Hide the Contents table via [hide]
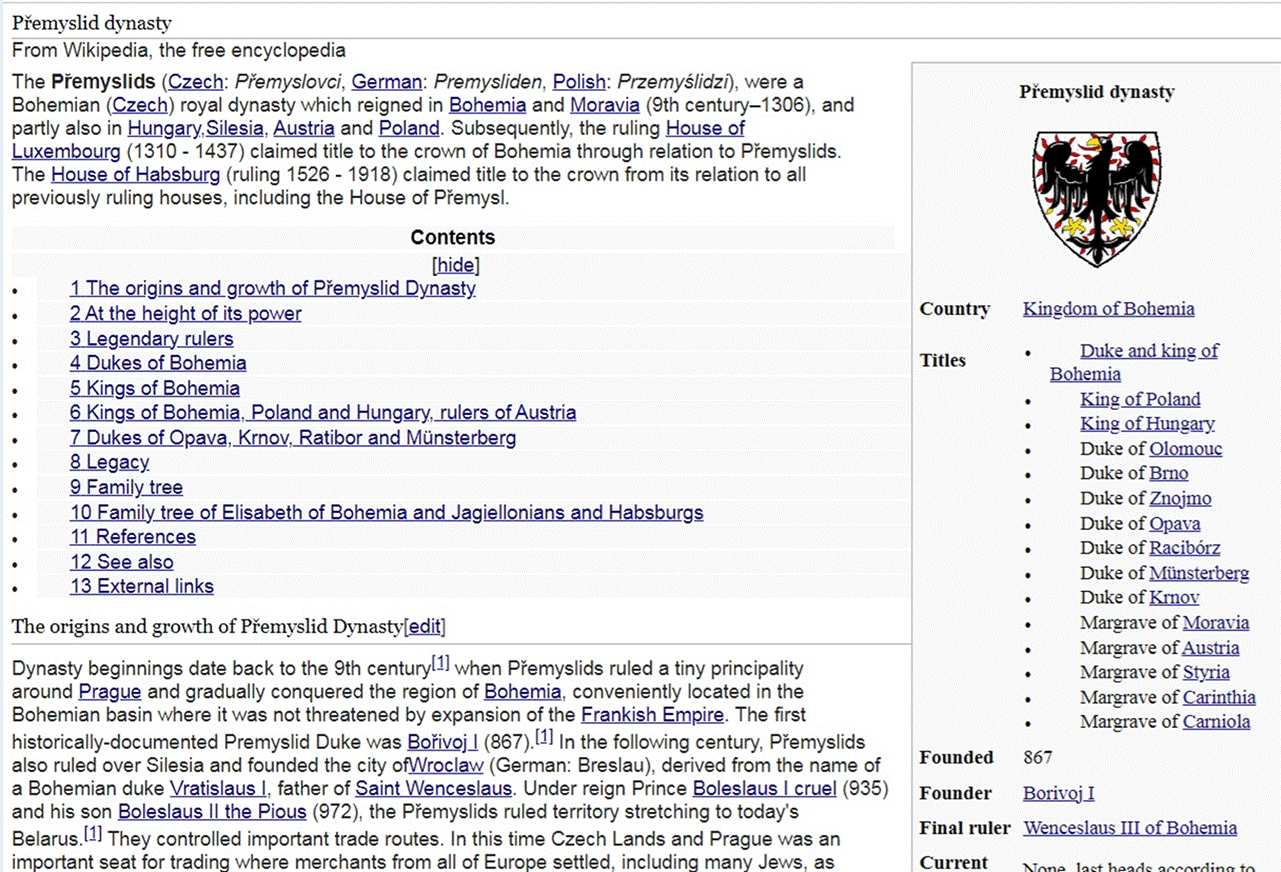Screen dimensions: 1281x872 tap(456, 265)
